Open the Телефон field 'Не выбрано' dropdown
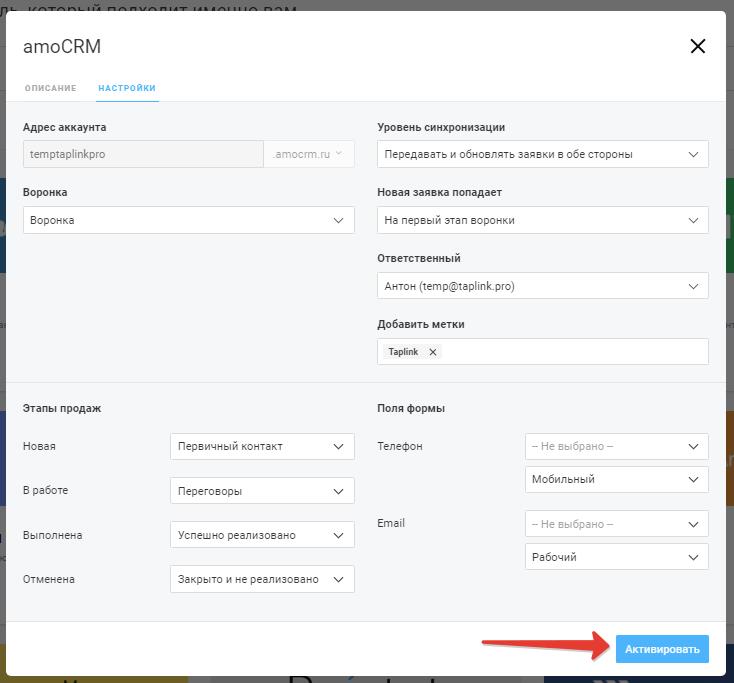734x683 pixels. click(617, 446)
